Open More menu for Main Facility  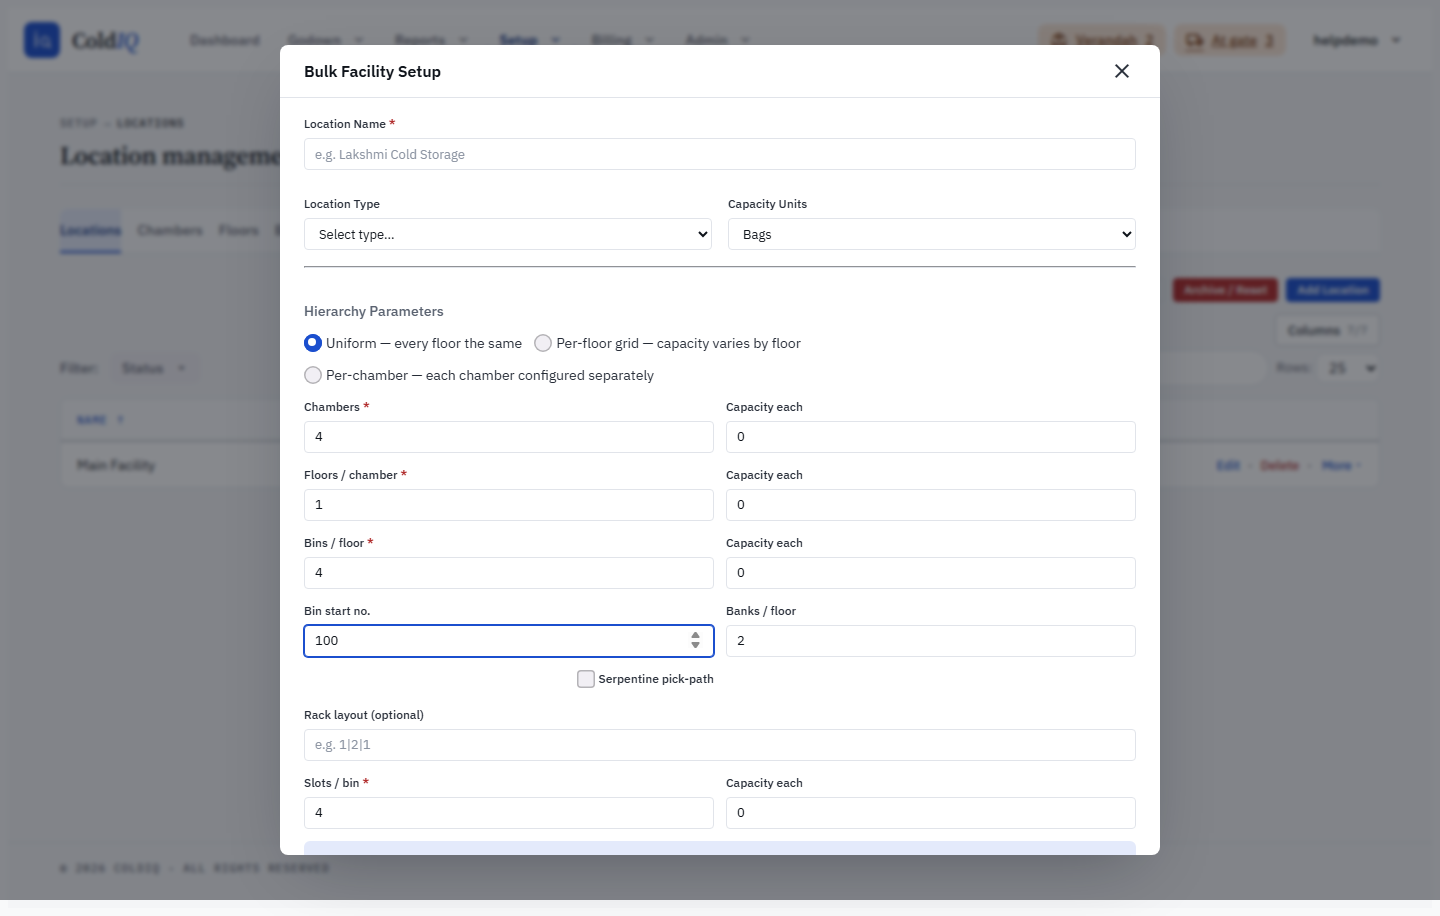click(x=1341, y=465)
